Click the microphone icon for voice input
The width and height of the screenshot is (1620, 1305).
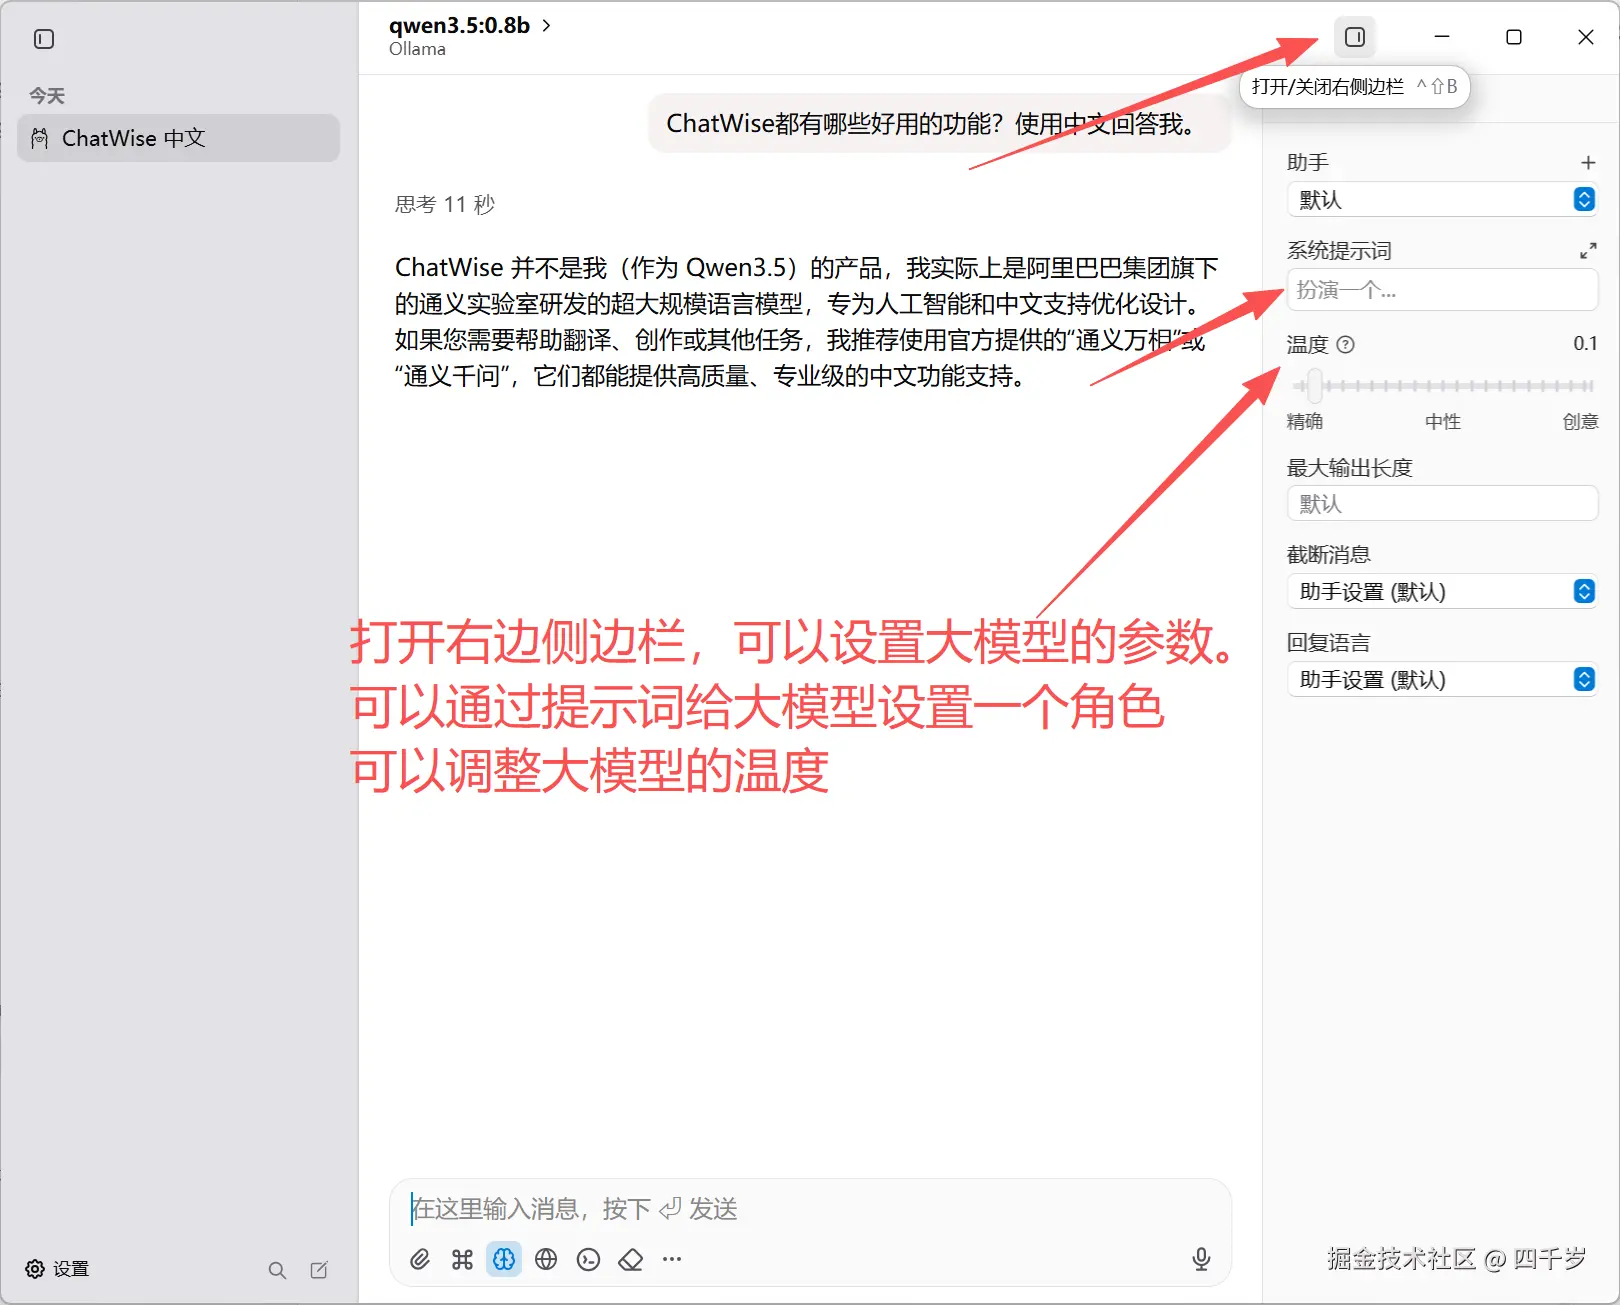point(1200,1259)
